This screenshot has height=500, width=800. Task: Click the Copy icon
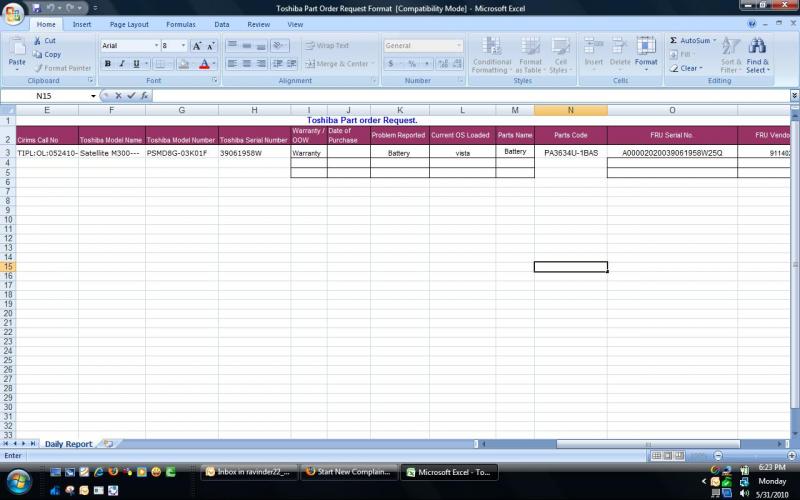tap(38, 54)
